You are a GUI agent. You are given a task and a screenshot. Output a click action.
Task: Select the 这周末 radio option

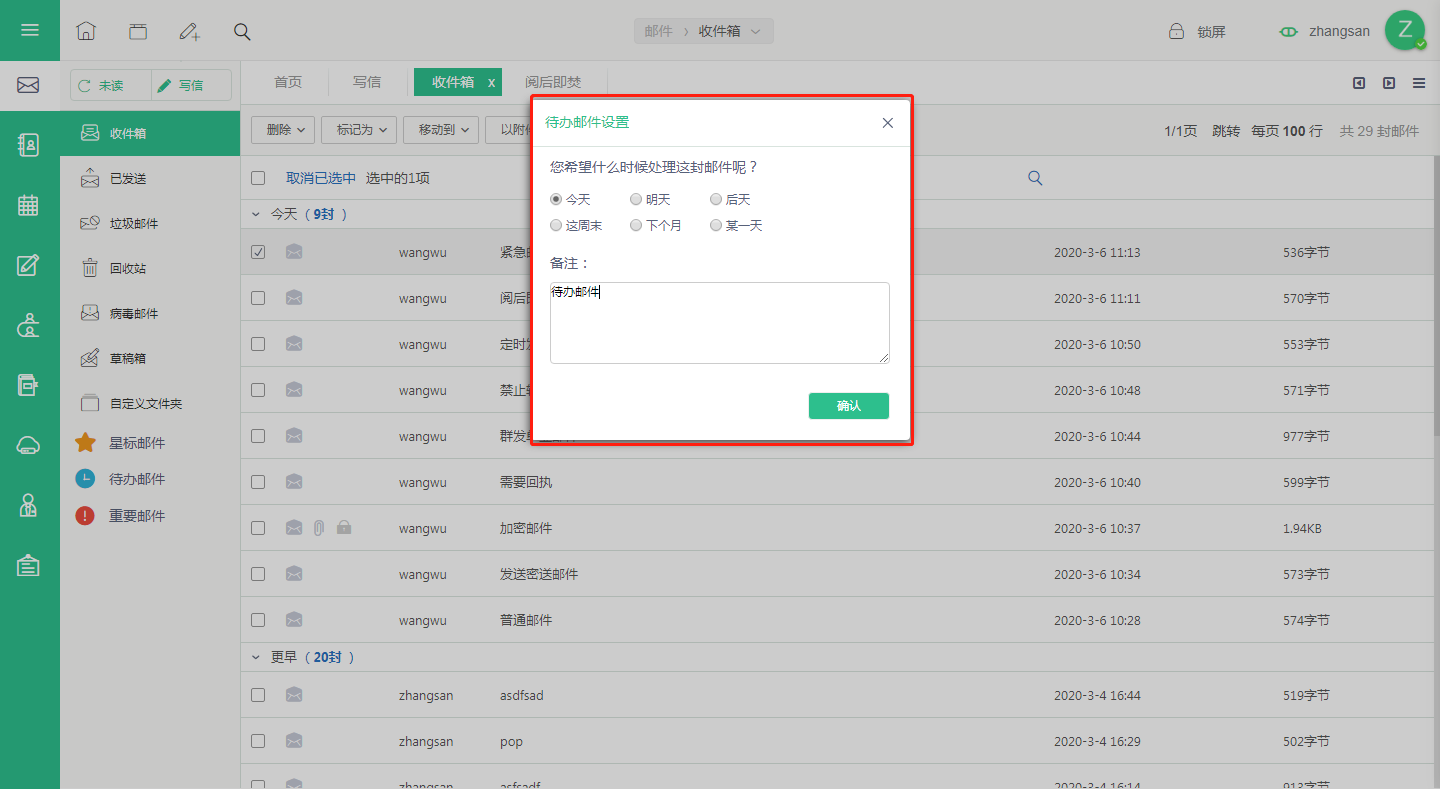click(x=556, y=225)
